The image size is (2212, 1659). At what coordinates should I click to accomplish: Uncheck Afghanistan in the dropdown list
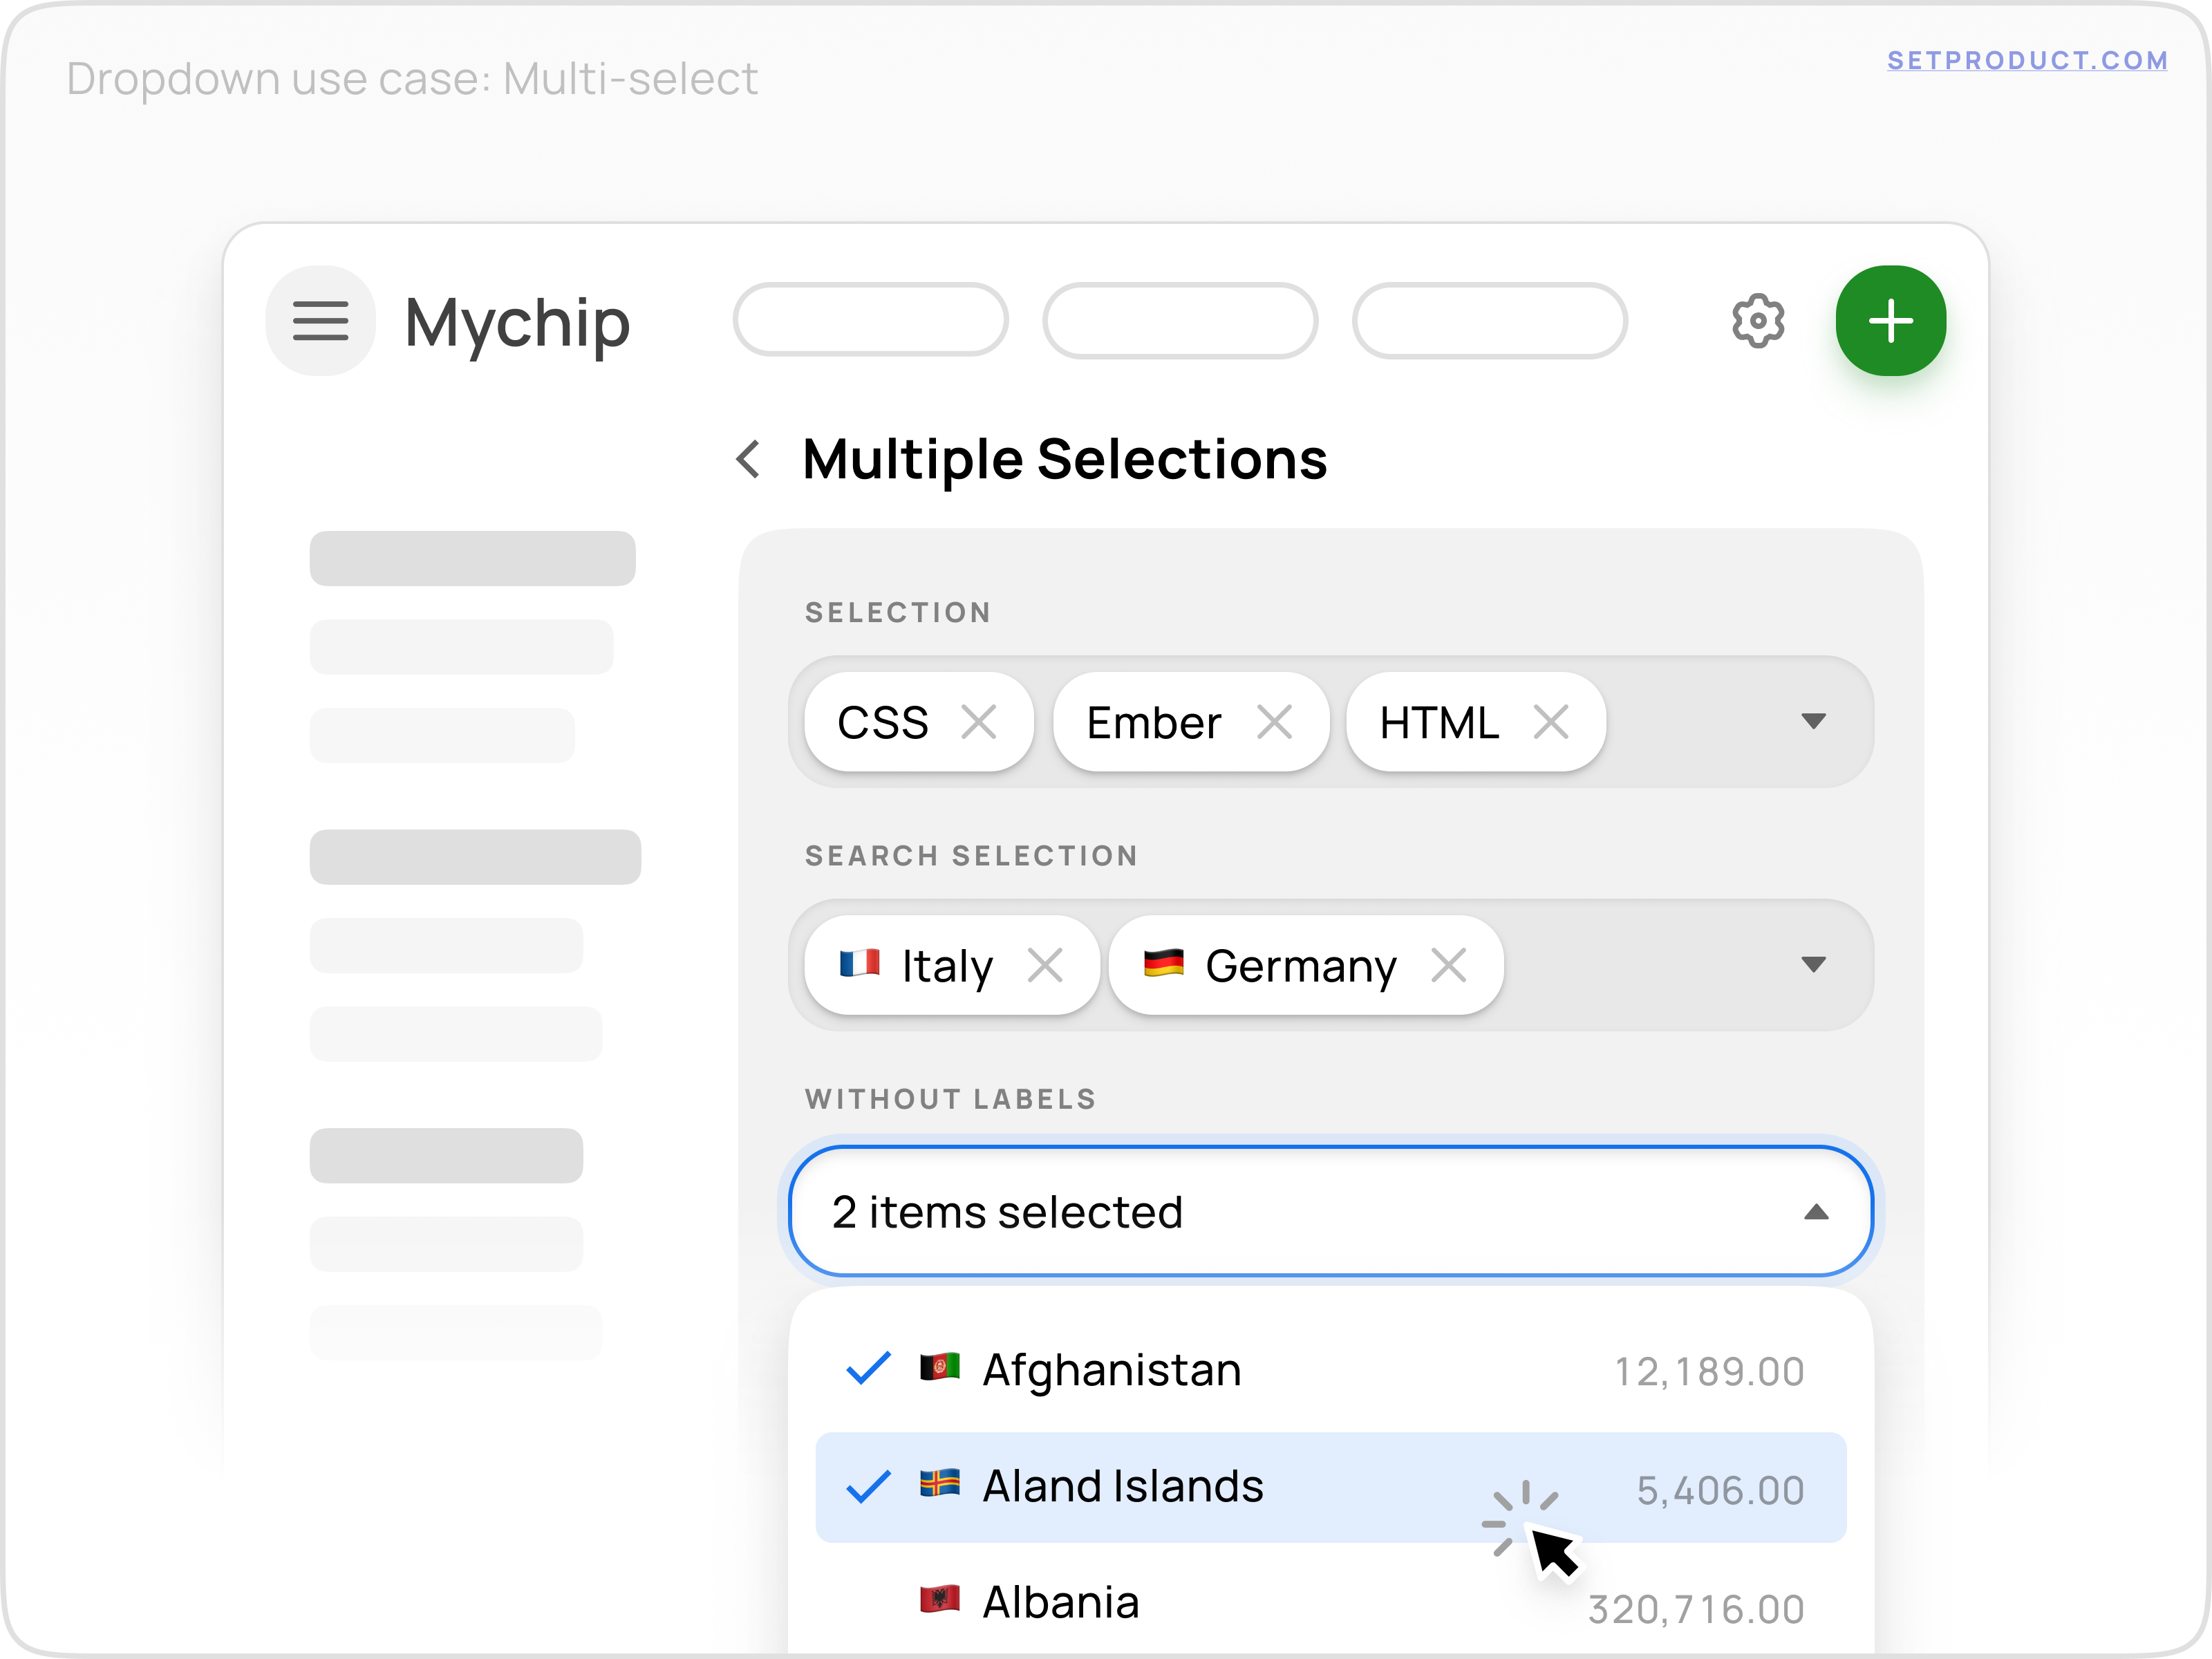869,1369
